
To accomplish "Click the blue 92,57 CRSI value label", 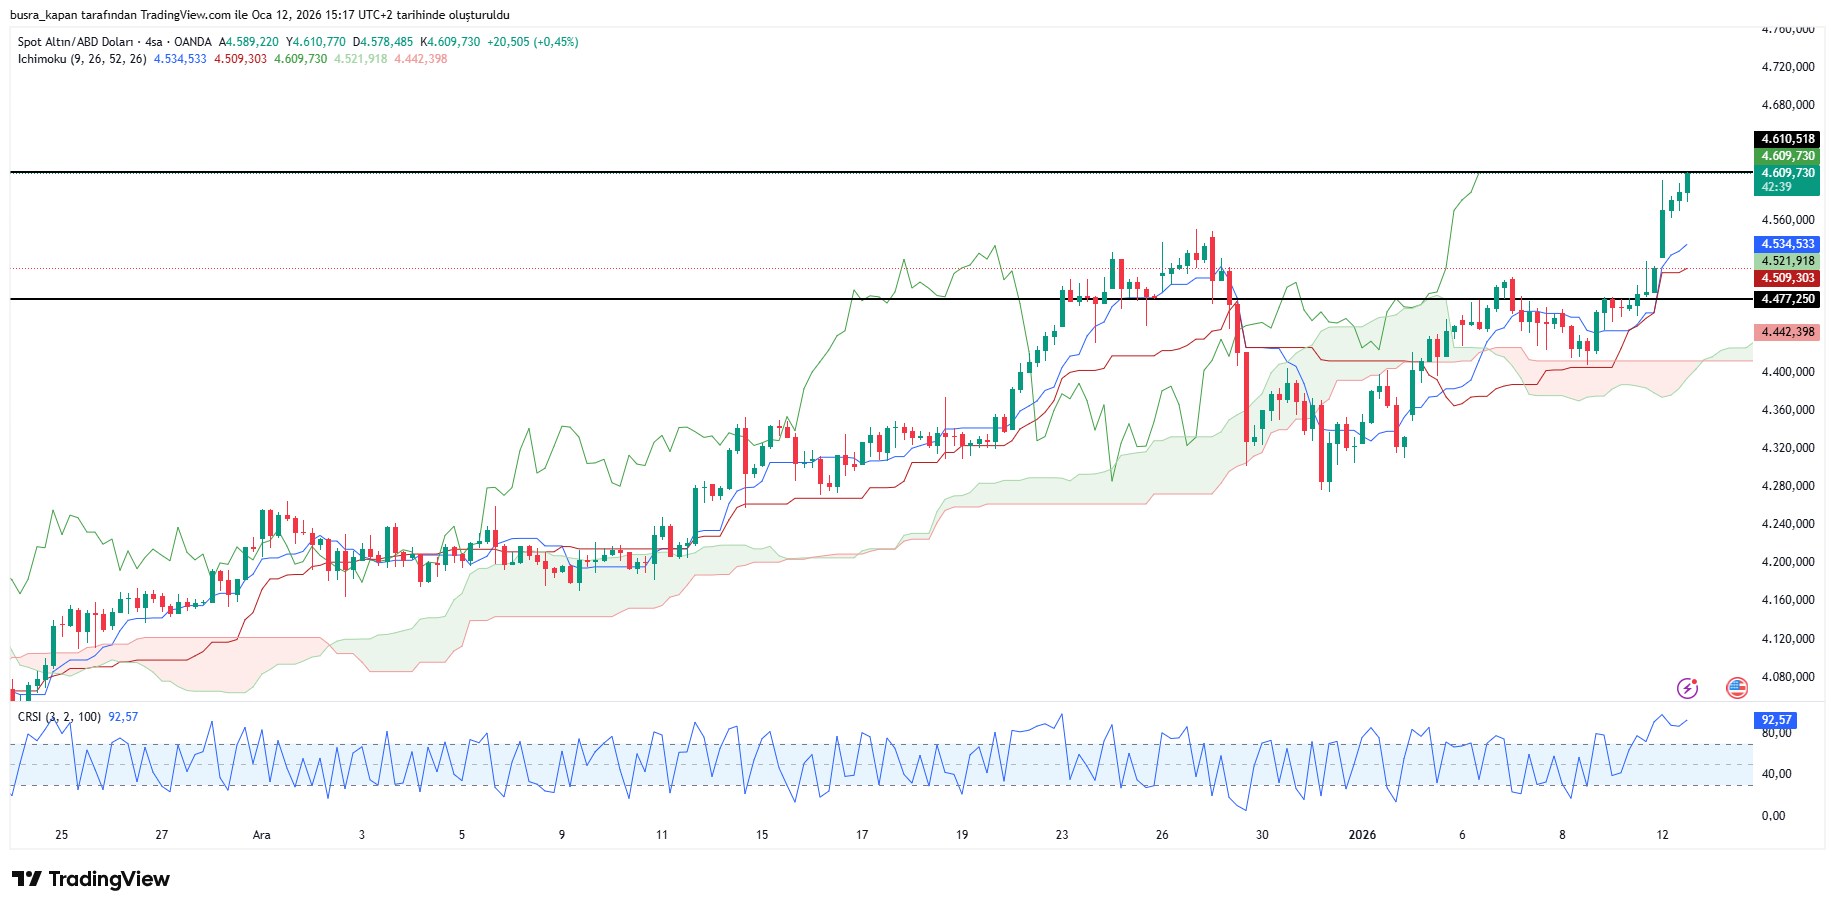I will pos(1776,720).
